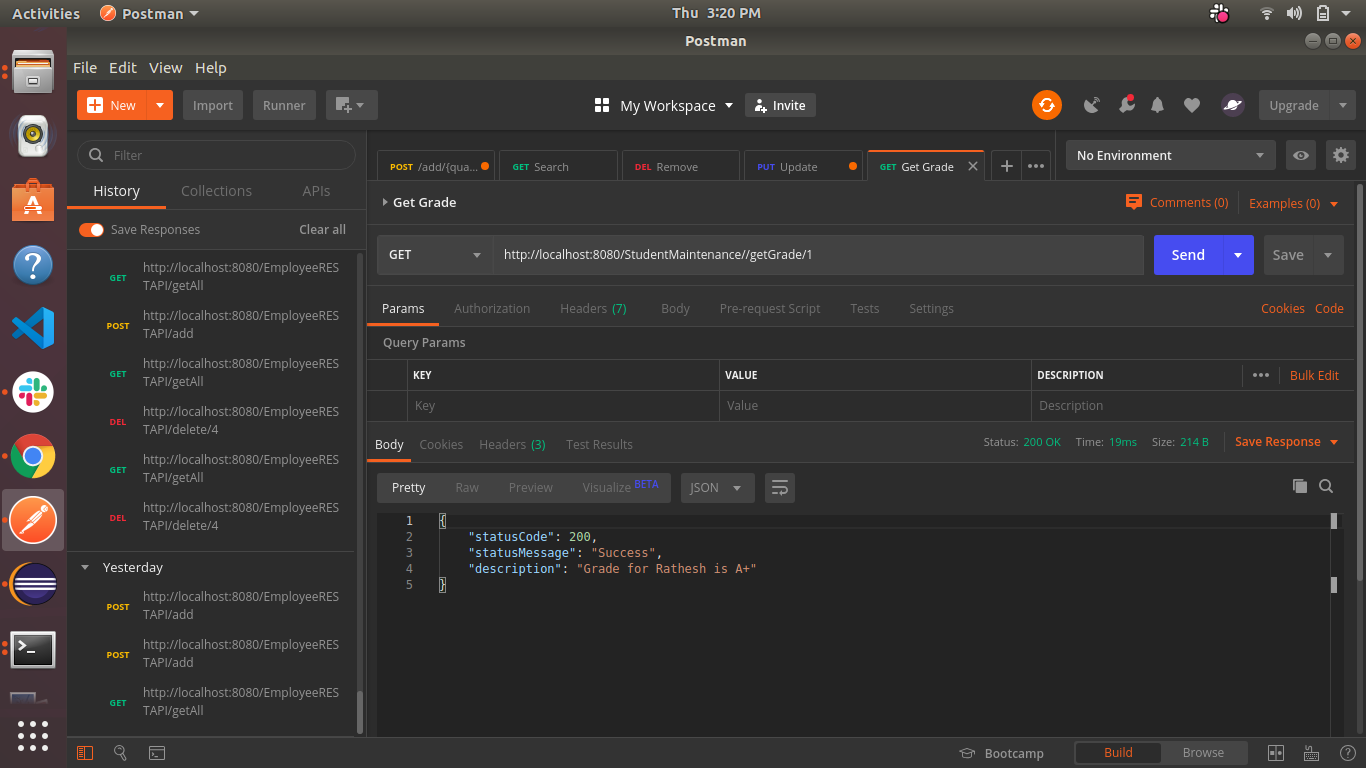Click the query param Key field
This screenshot has height=768, width=1366.
click(x=563, y=406)
